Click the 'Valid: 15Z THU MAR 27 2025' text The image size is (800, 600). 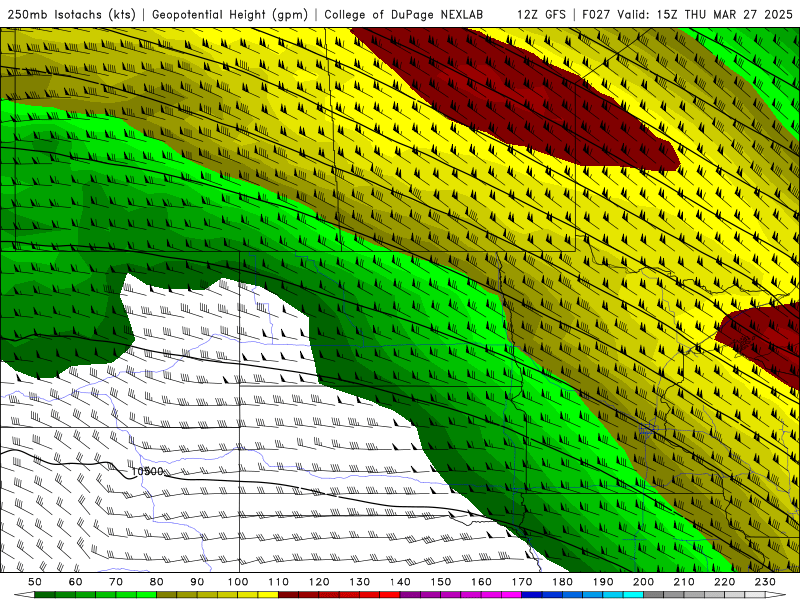(705, 14)
